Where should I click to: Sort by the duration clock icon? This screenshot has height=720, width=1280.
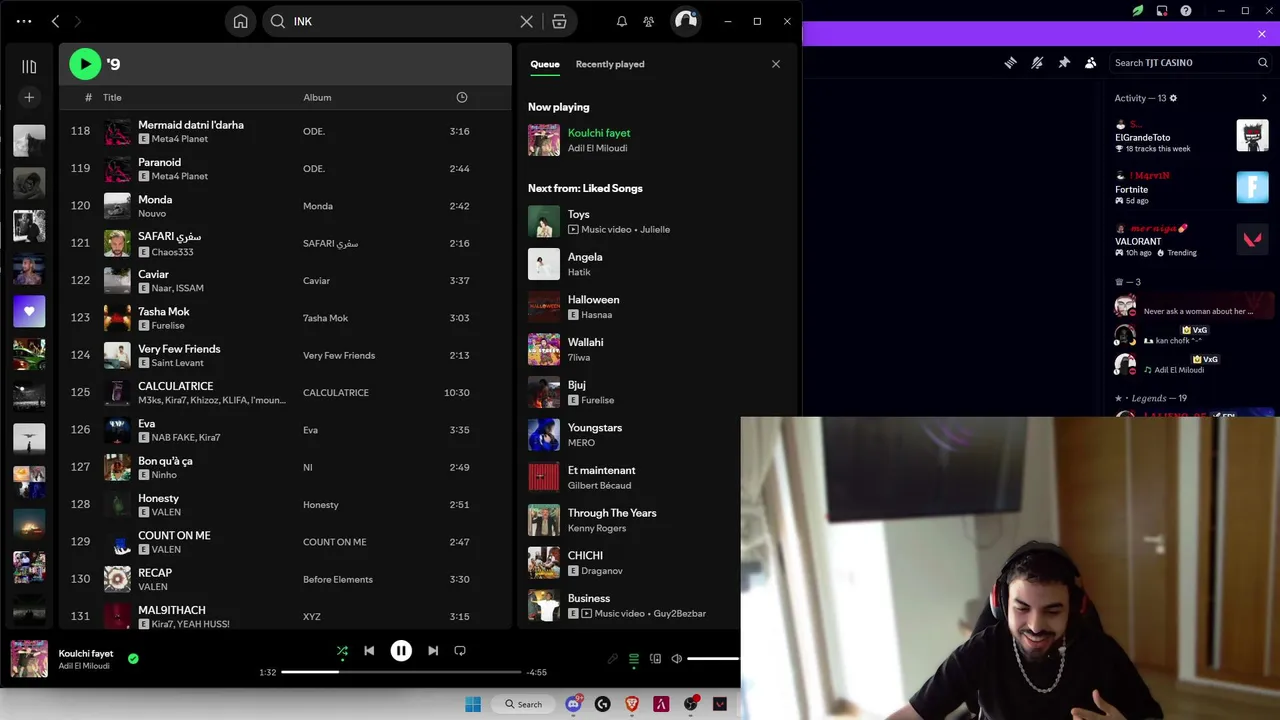coord(461,97)
